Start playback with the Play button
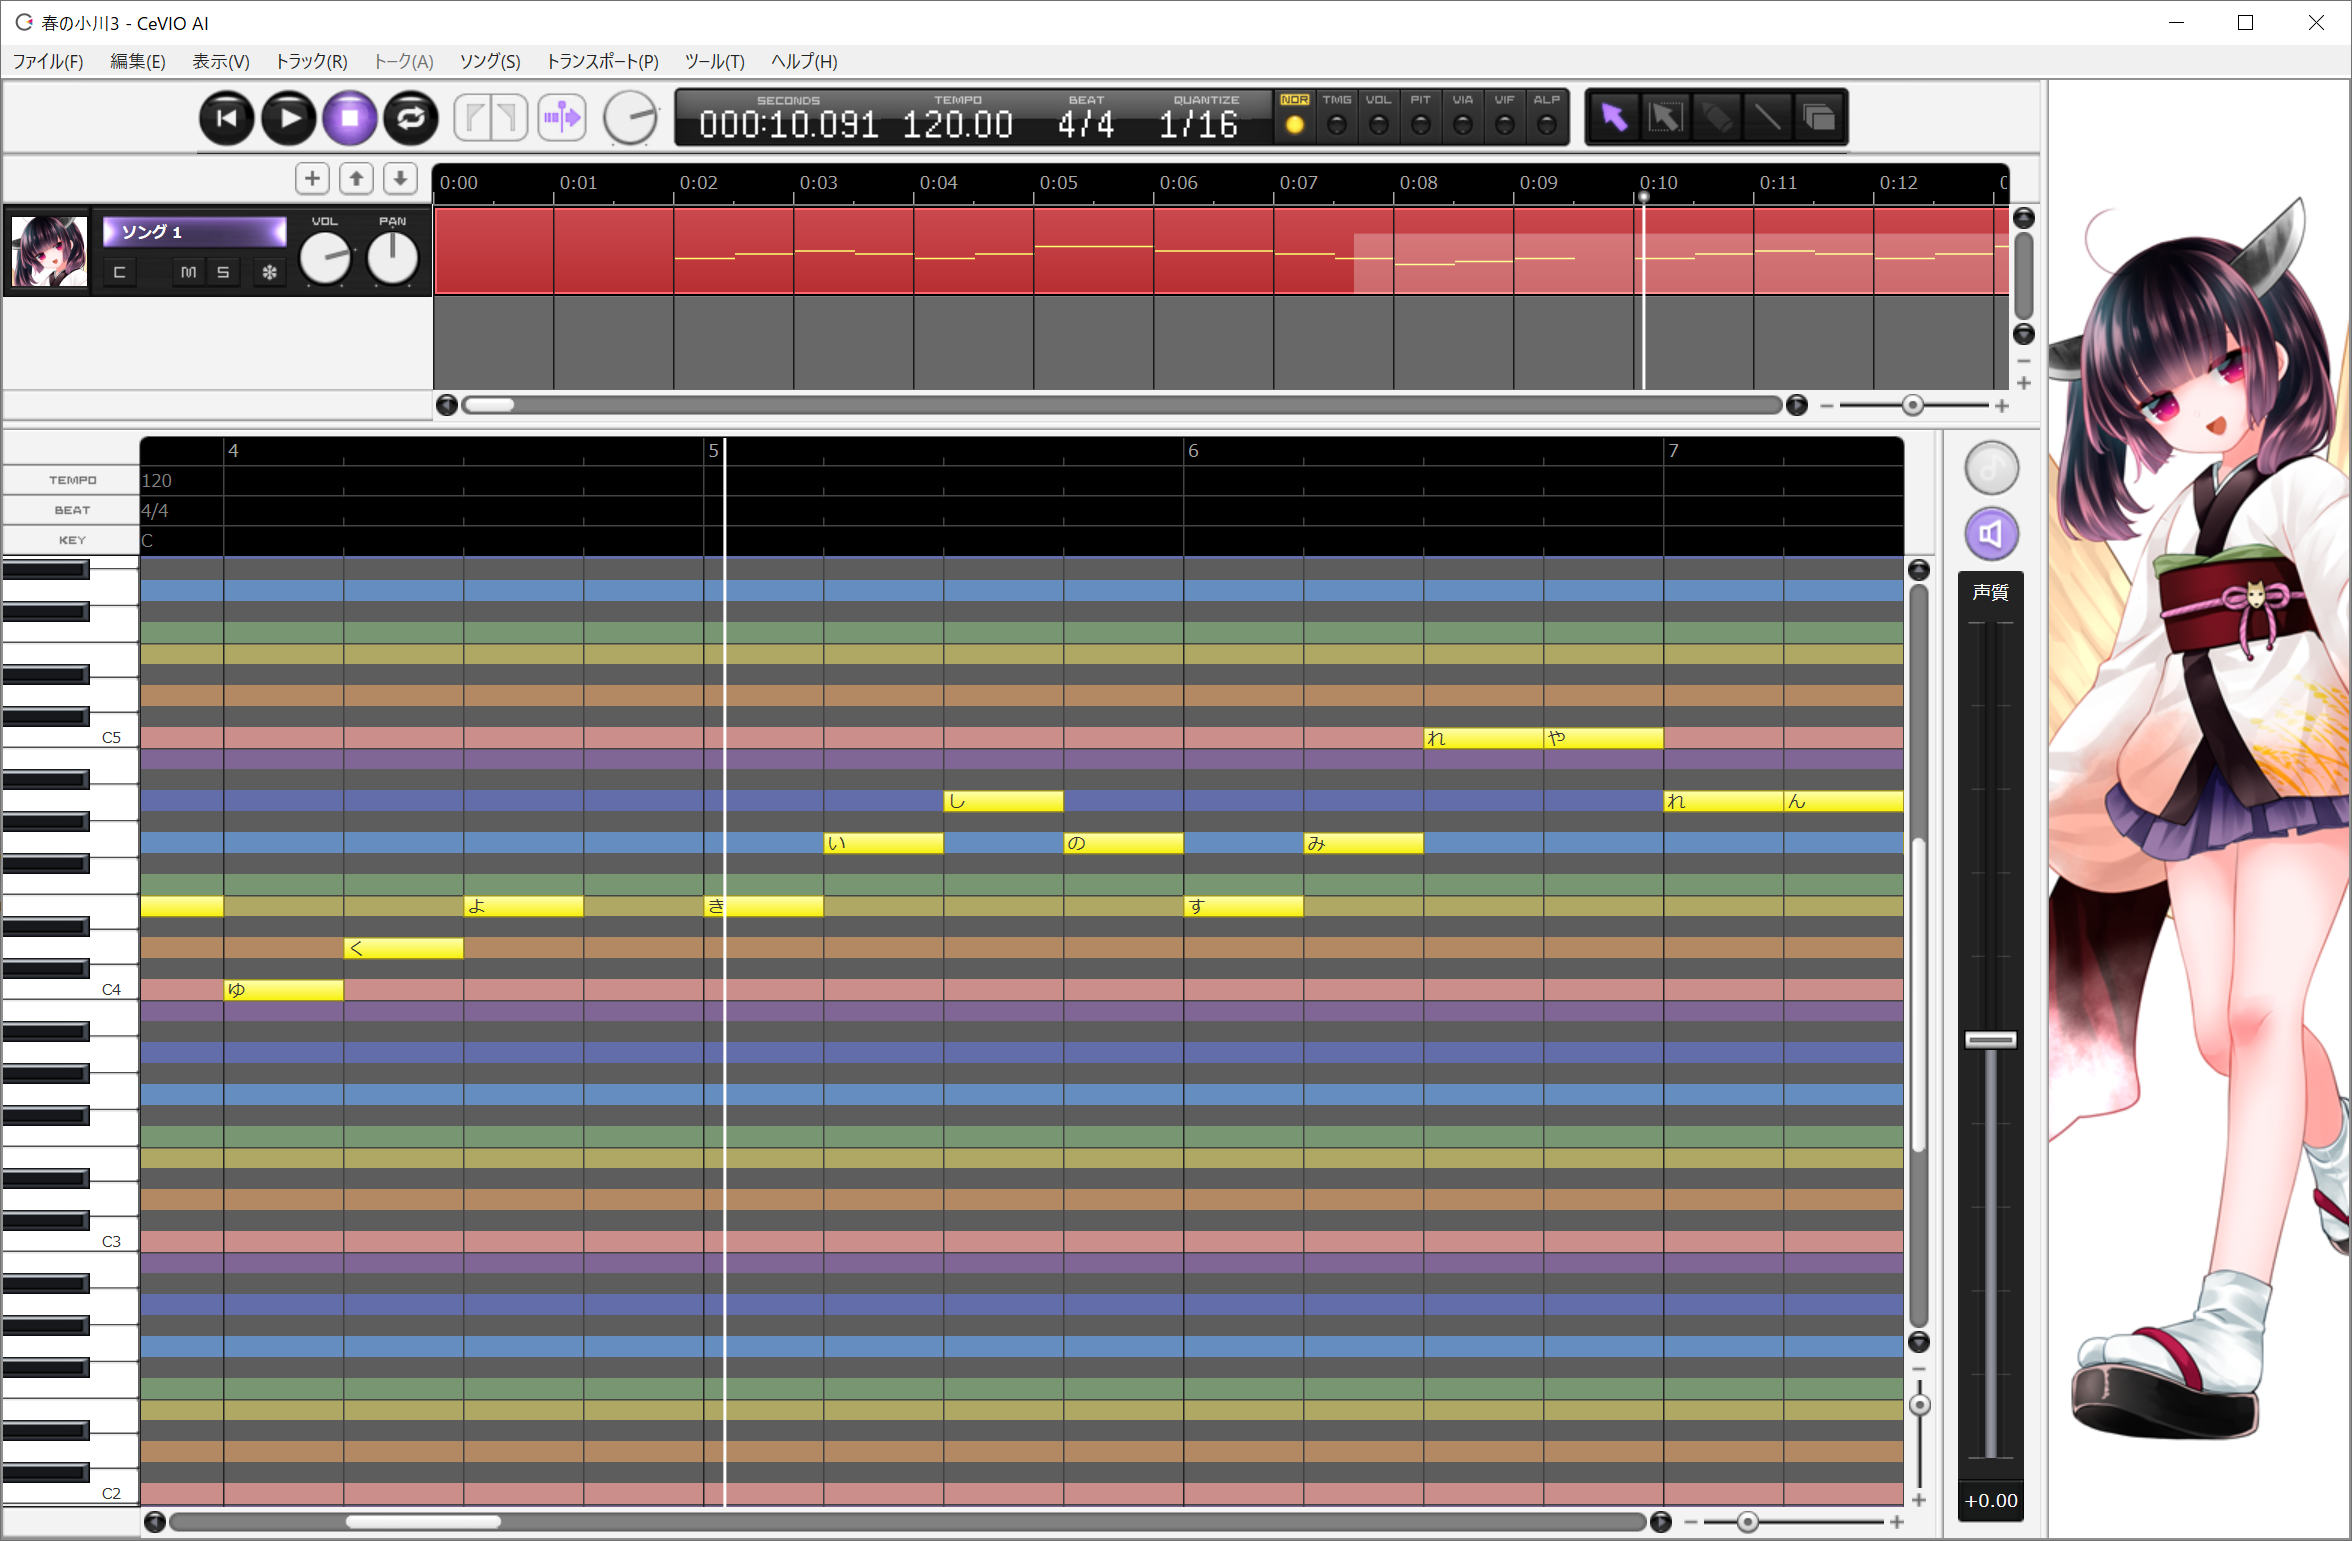2352x1541 pixels. point(289,118)
